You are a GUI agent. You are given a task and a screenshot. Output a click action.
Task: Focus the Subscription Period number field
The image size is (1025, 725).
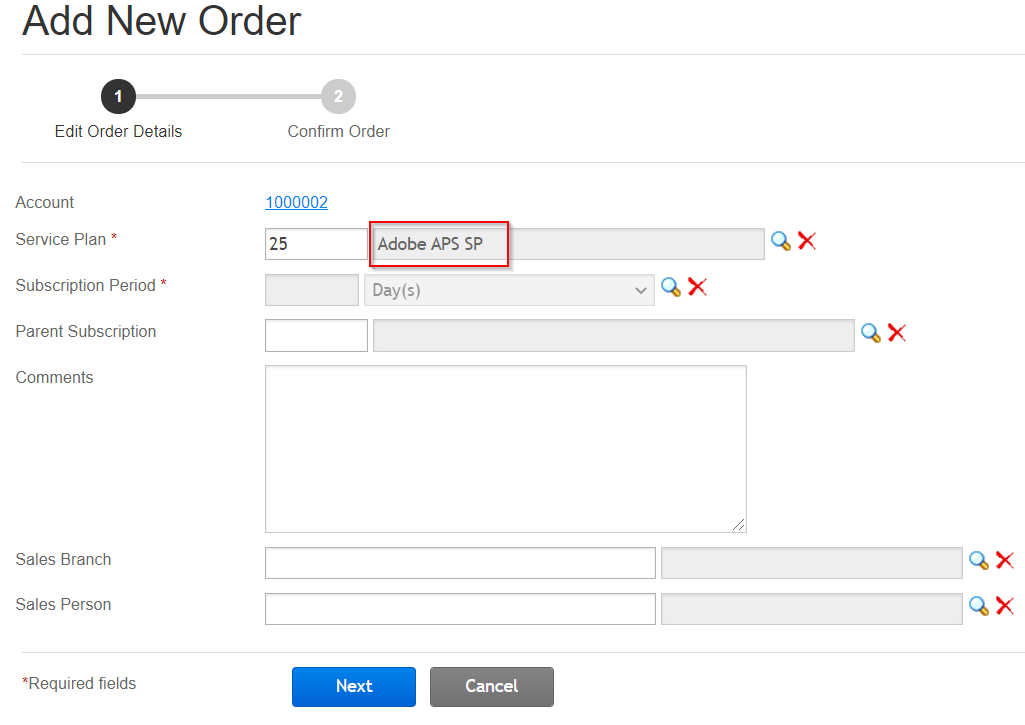click(x=312, y=290)
